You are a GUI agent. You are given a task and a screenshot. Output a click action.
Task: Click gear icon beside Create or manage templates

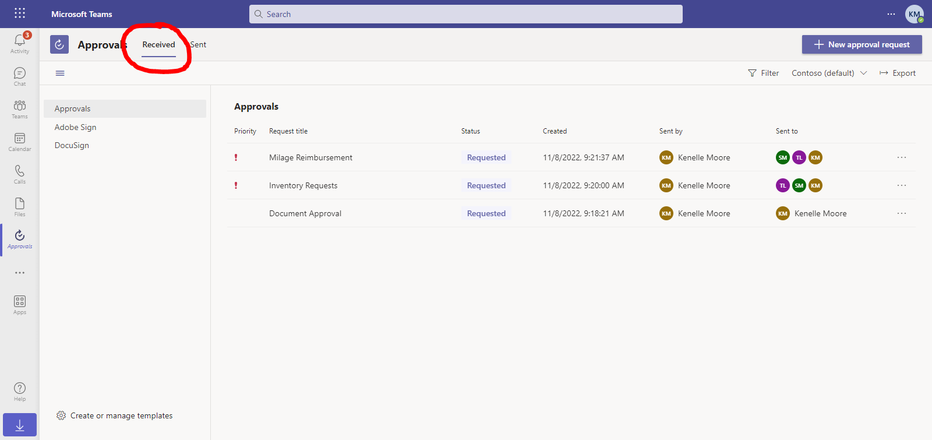[x=61, y=416]
